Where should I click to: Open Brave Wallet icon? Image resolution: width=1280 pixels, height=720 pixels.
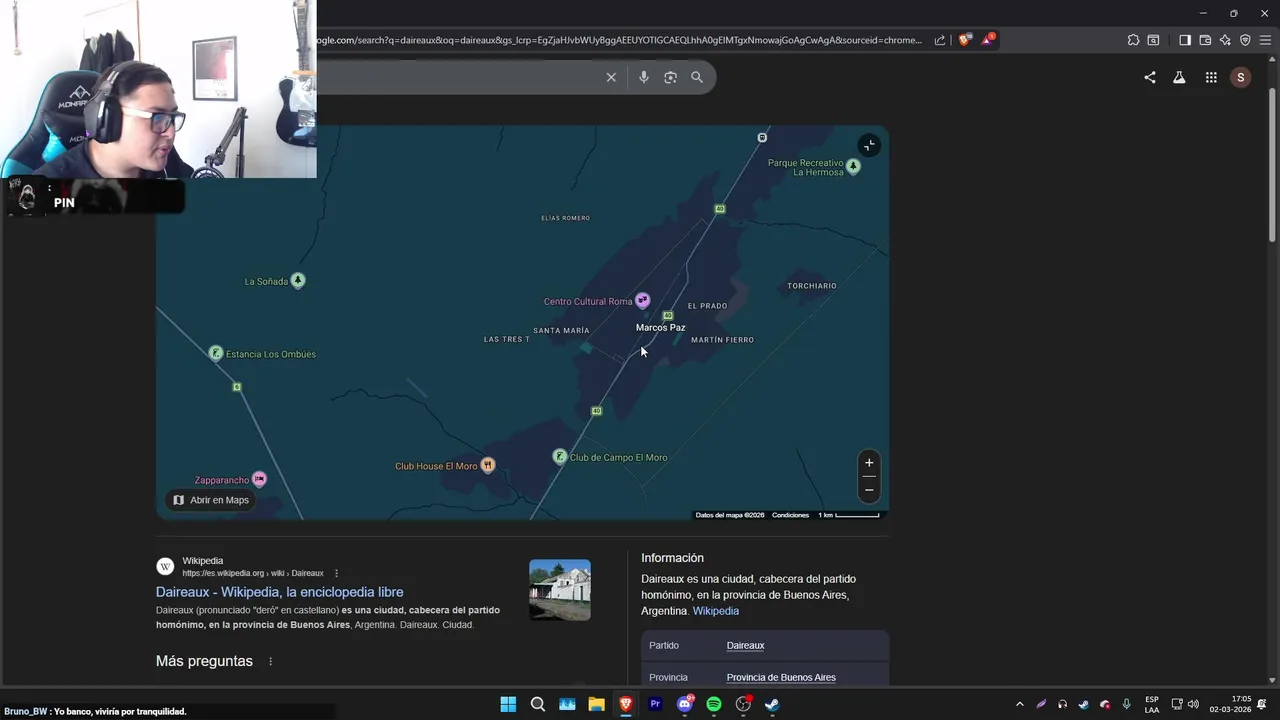[x=1205, y=40]
